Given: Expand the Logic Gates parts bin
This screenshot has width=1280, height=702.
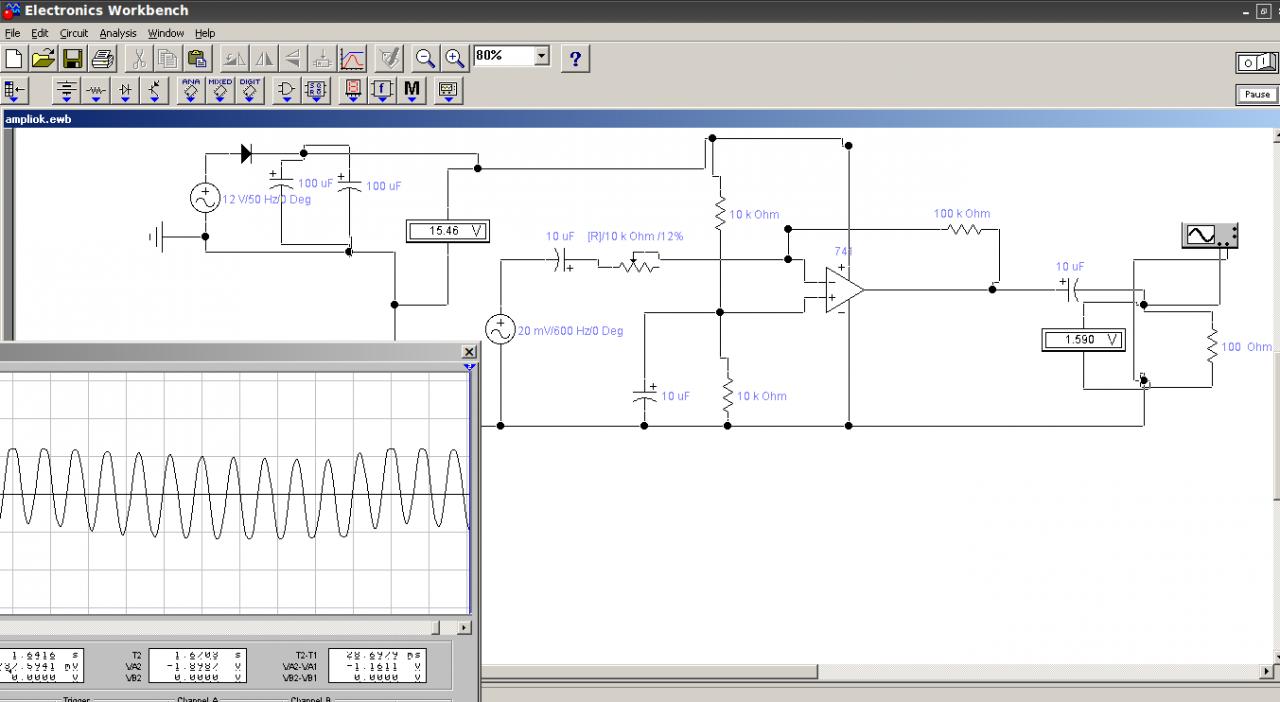Looking at the screenshot, I should click(x=287, y=91).
